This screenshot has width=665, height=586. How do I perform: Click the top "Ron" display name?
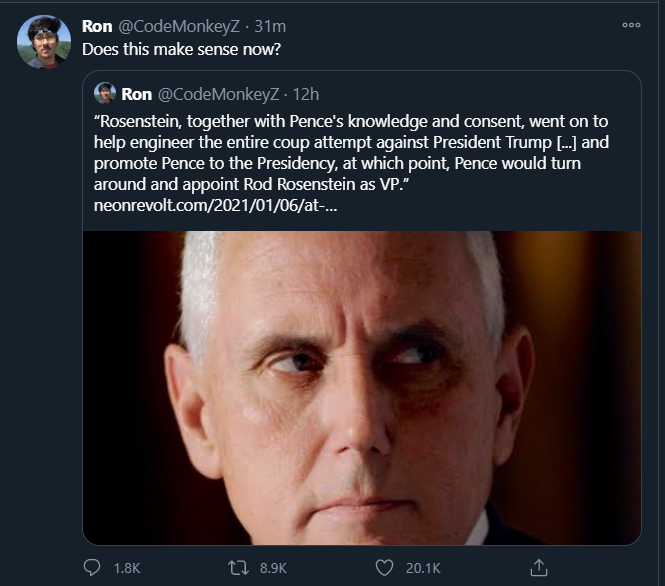click(96, 25)
